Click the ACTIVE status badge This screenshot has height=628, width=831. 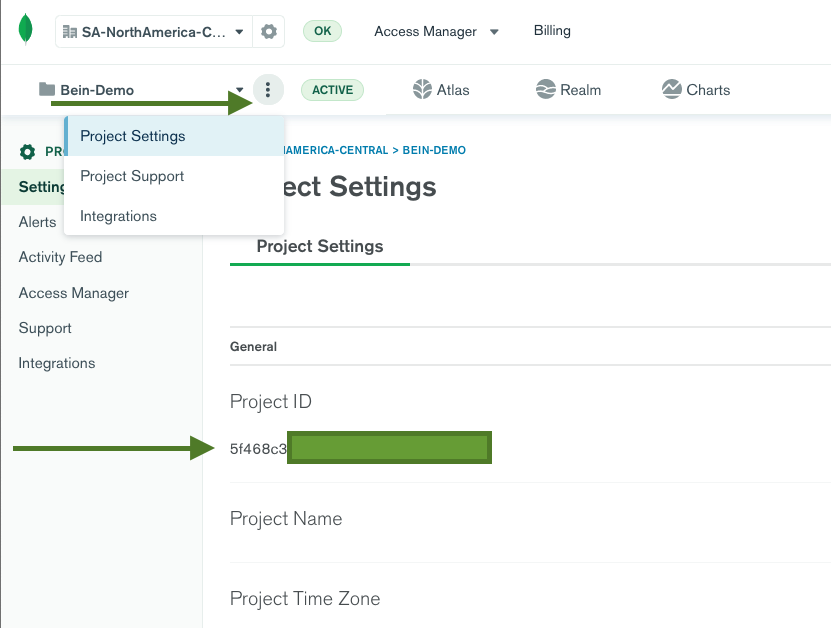[332, 90]
